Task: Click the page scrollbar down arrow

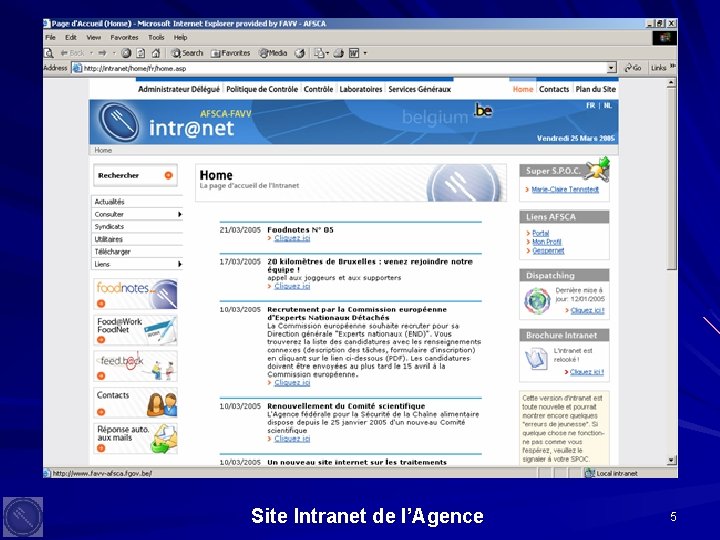Action: (671, 460)
